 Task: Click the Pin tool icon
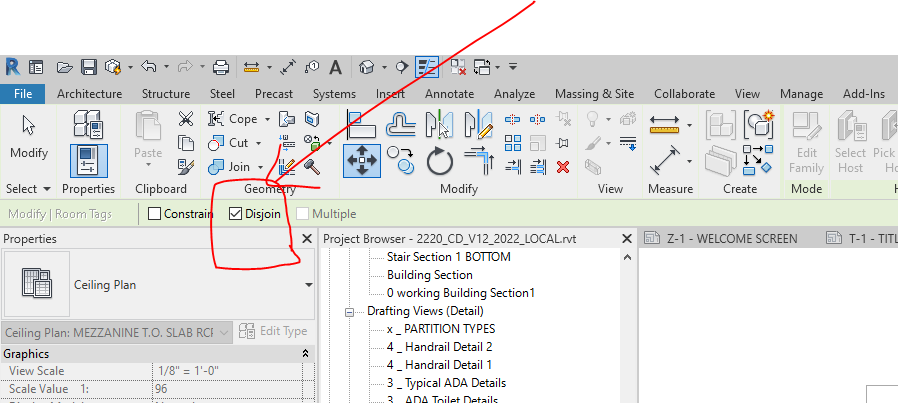tap(563, 143)
